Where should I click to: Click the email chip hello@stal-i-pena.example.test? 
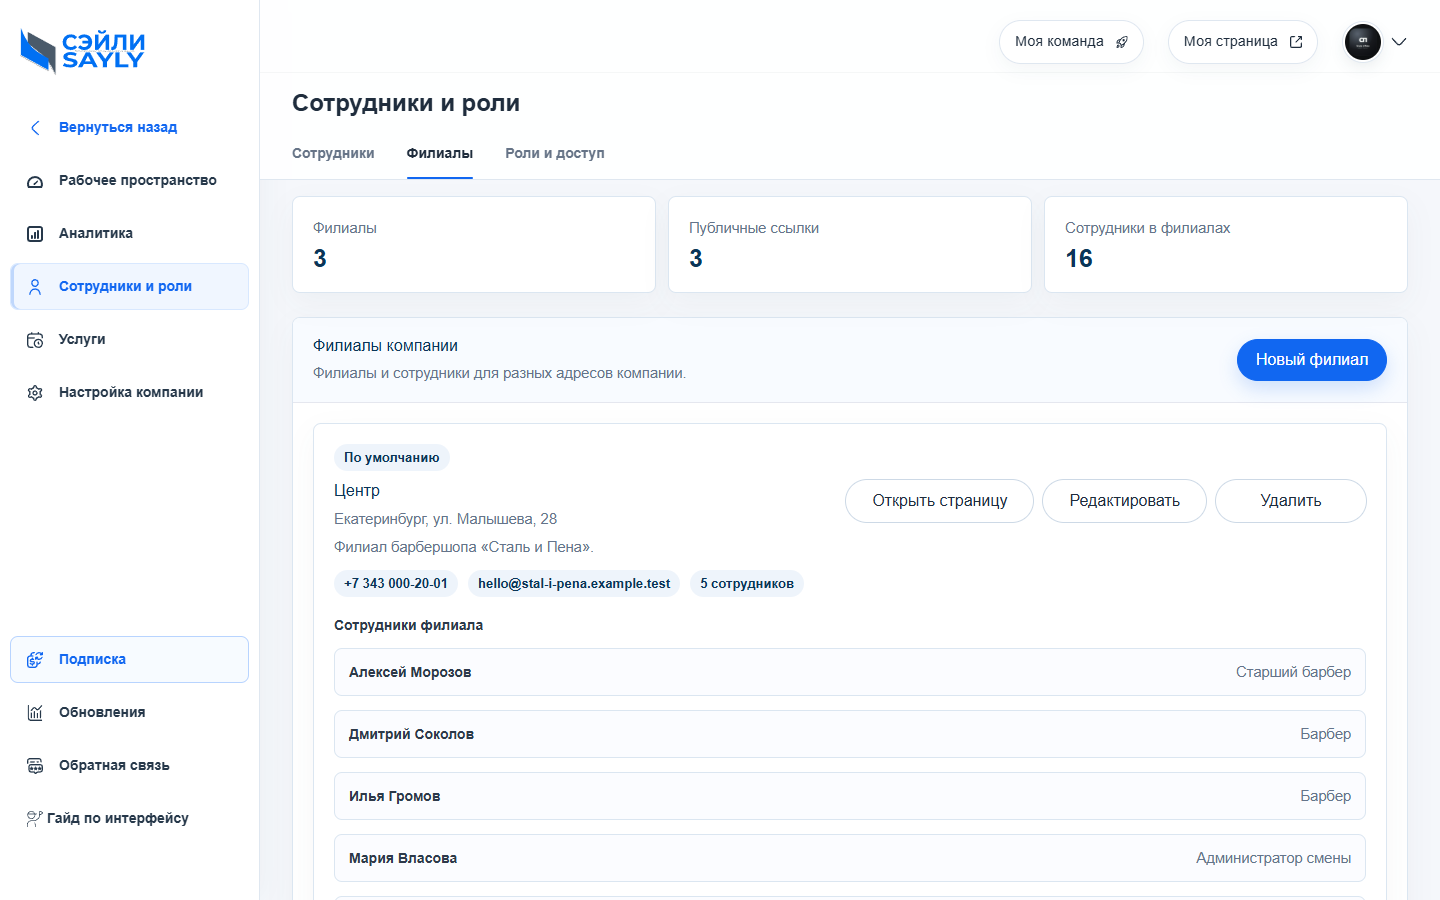(574, 584)
